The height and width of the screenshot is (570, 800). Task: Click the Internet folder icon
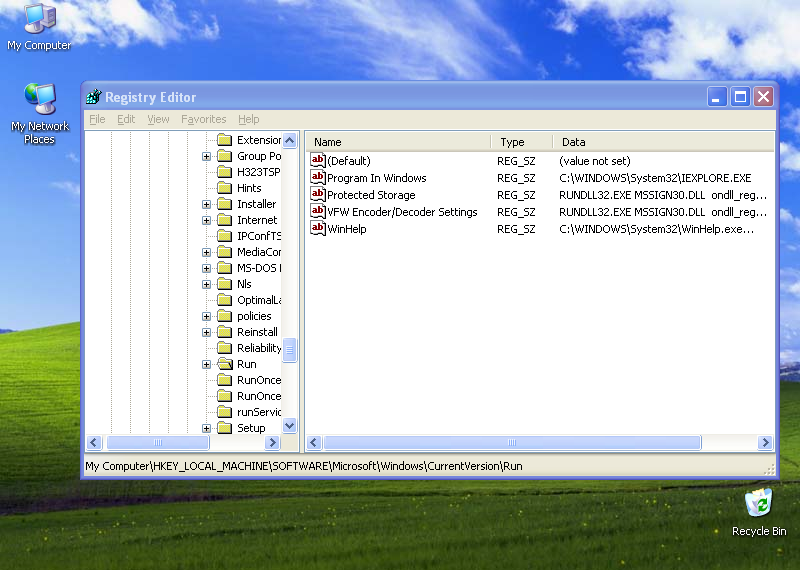tap(224, 220)
